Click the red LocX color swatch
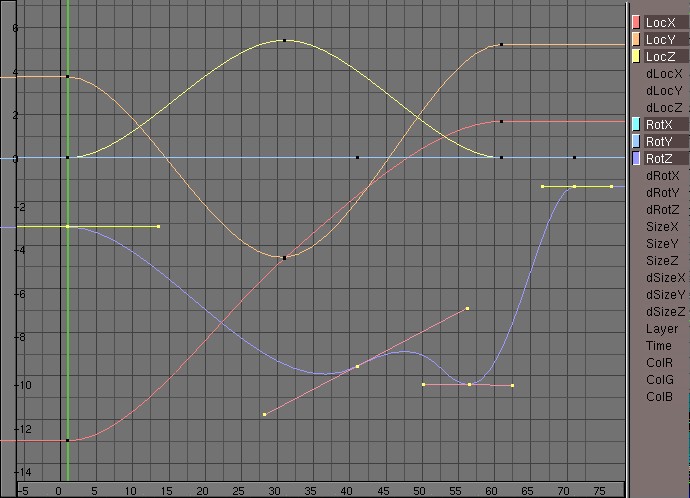 pos(636,22)
